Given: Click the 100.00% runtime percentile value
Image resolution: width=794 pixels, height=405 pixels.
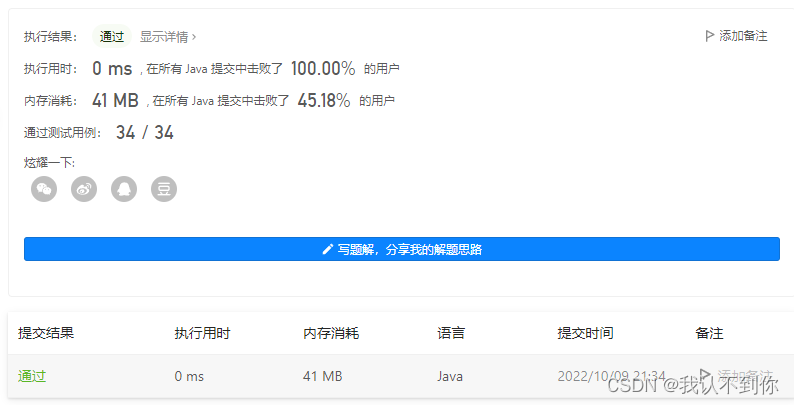Looking at the screenshot, I should coord(323,68).
